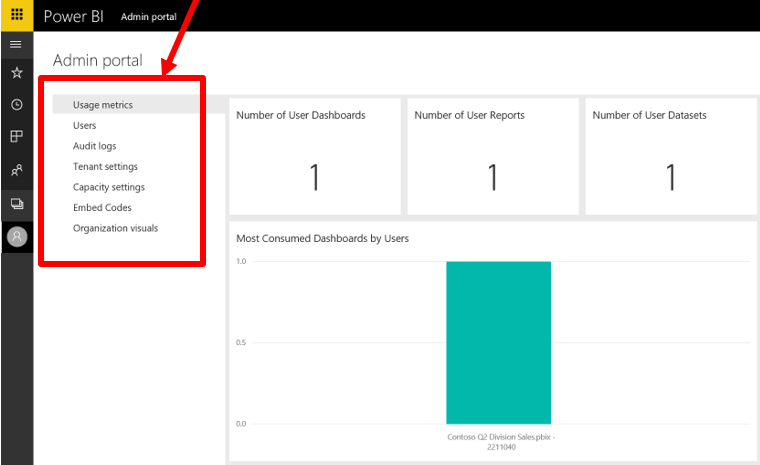Viewport: 760px width, 465px height.
Task: Click the Power BI logo text
Action: click(74, 16)
